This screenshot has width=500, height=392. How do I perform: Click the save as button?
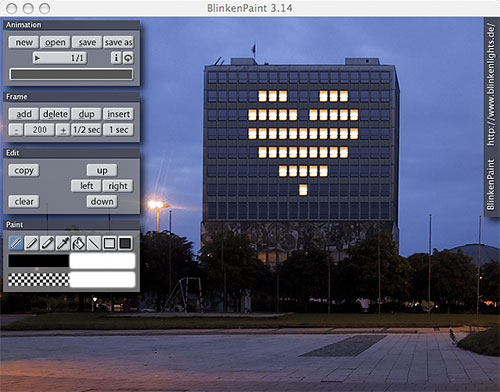click(118, 42)
